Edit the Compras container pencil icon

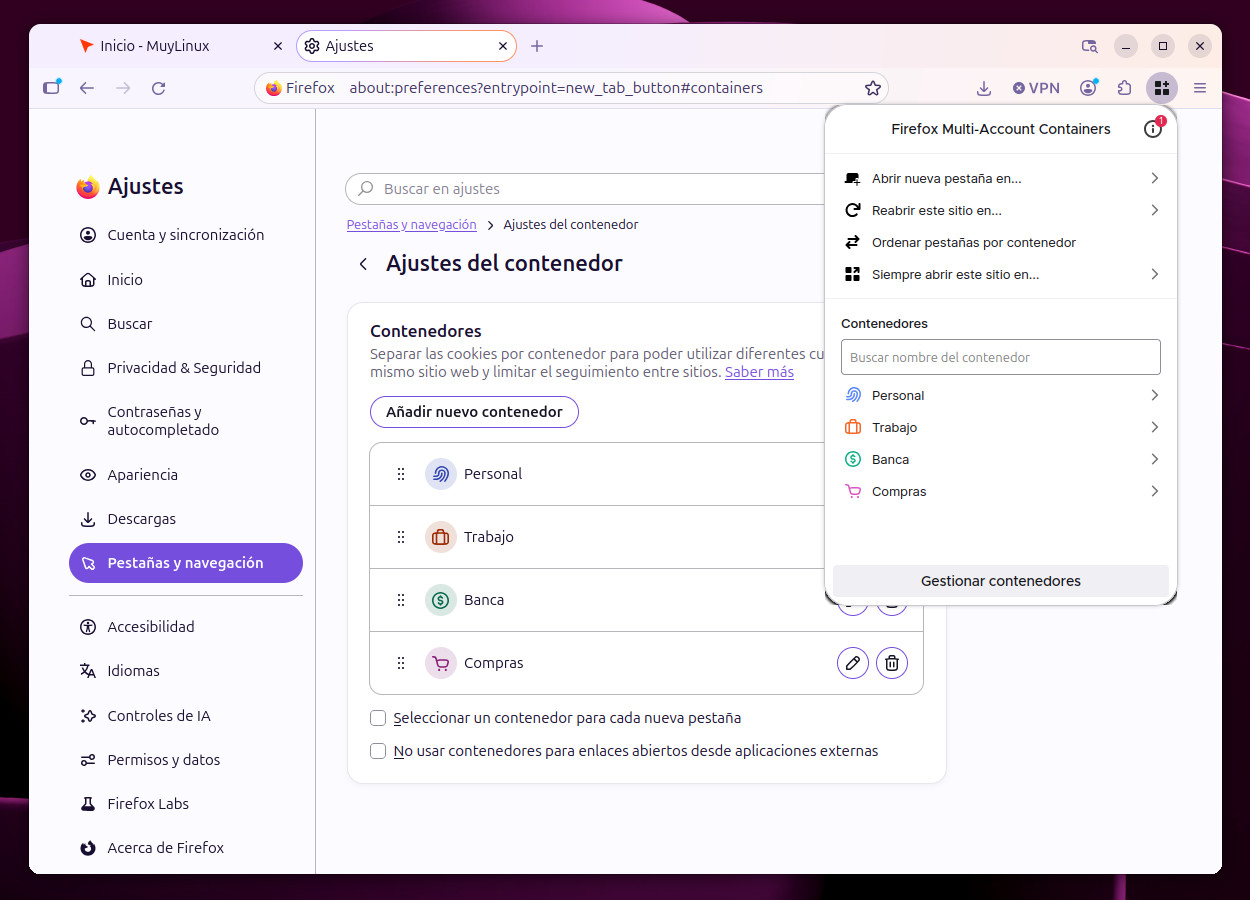[x=853, y=663]
